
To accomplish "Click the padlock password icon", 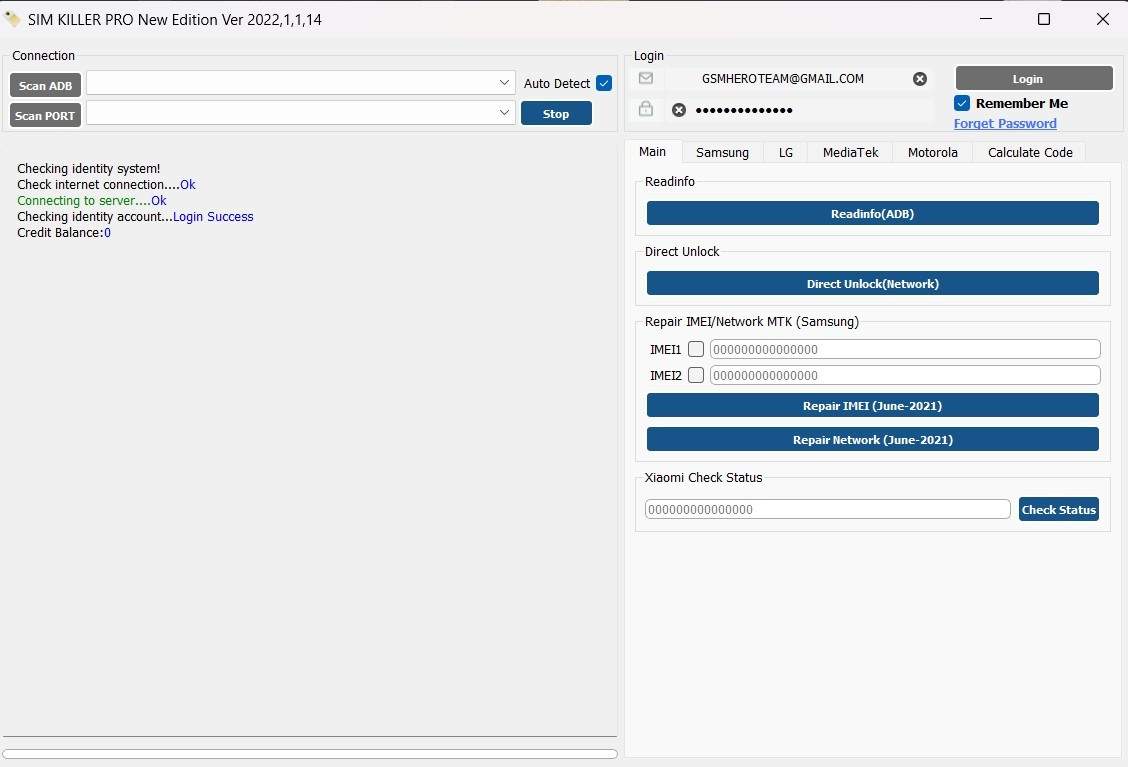I will [x=646, y=109].
